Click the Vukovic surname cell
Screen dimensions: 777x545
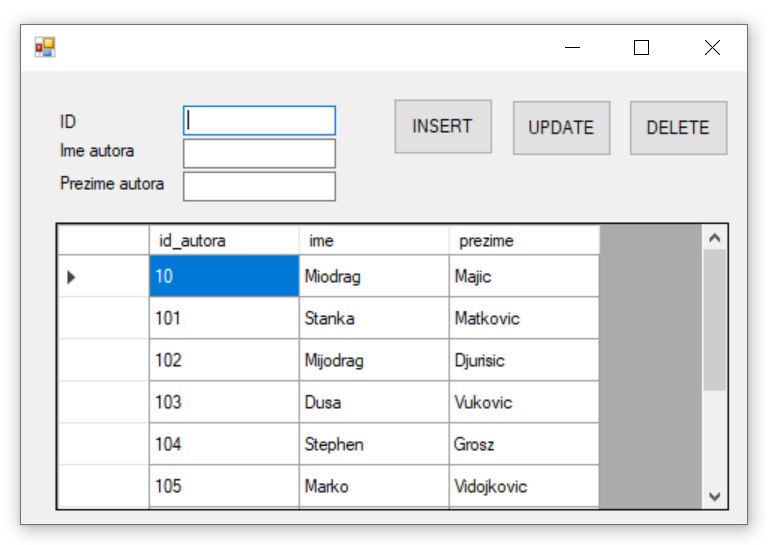click(523, 403)
